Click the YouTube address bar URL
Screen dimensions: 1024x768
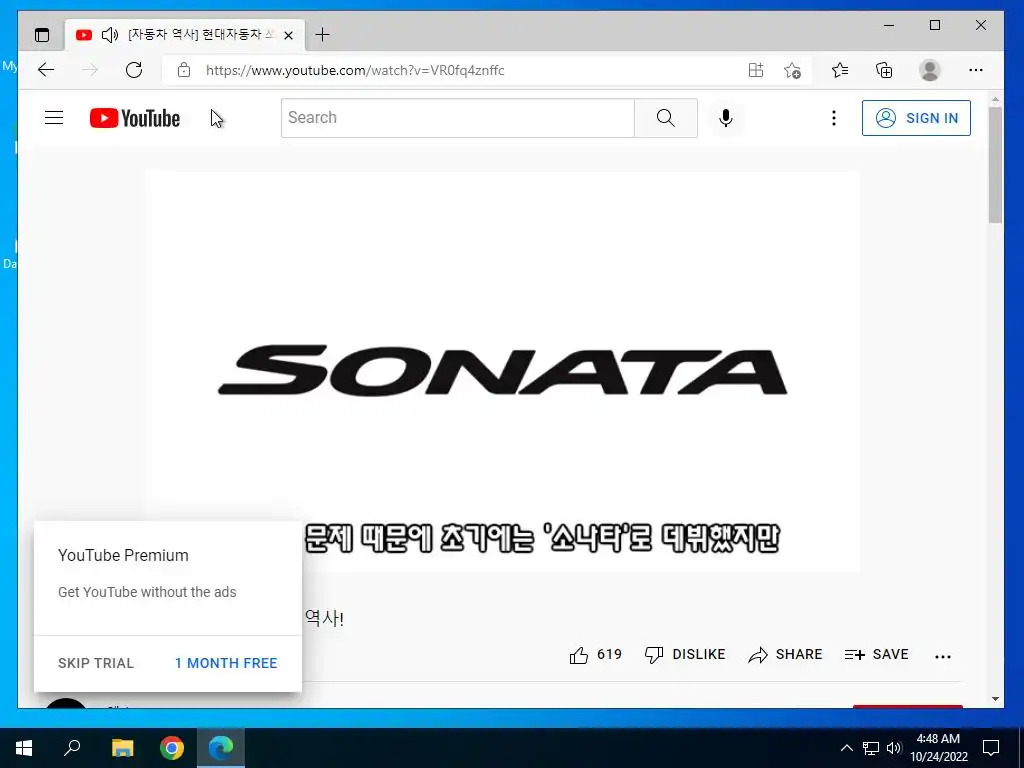(355, 71)
